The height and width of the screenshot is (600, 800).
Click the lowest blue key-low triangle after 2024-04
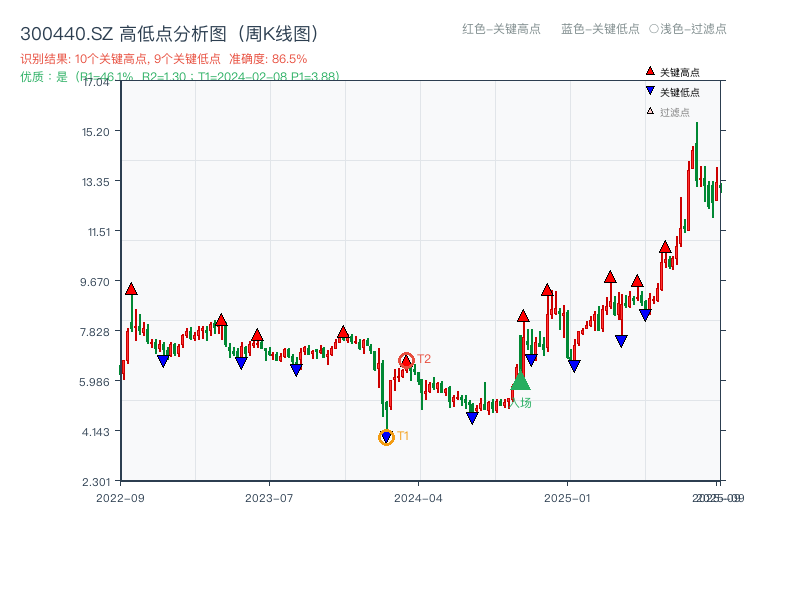472,418
